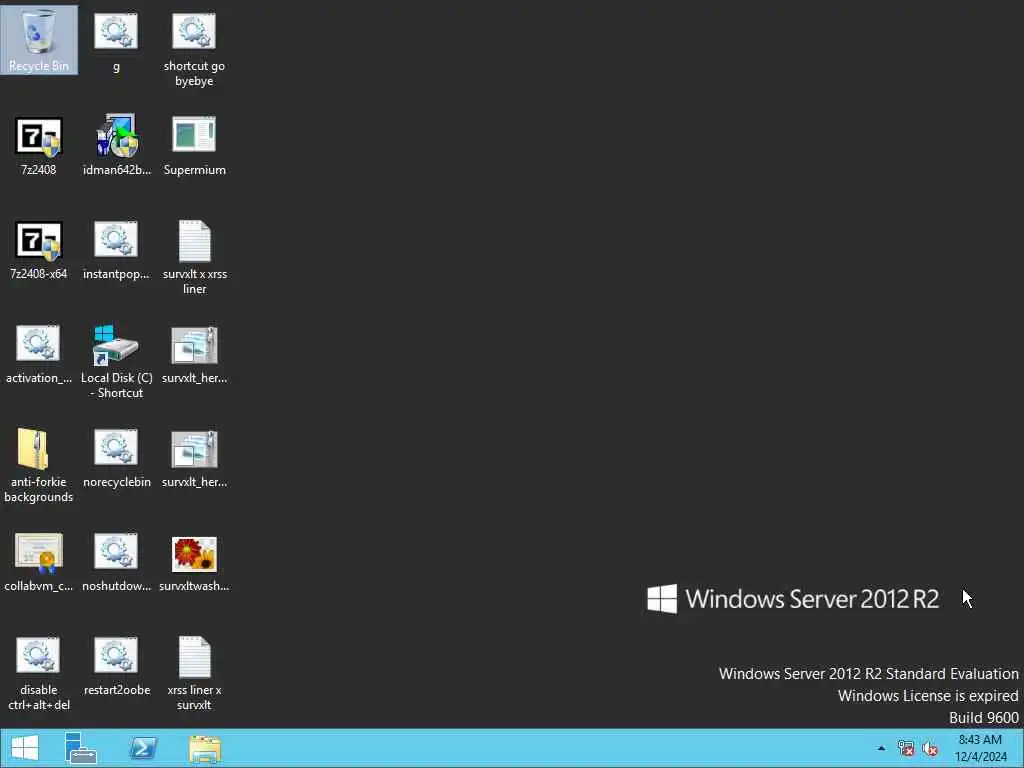The image size is (1024, 768).
Task: Select the disable ctrl+alt+del file icon
Action: (x=39, y=673)
